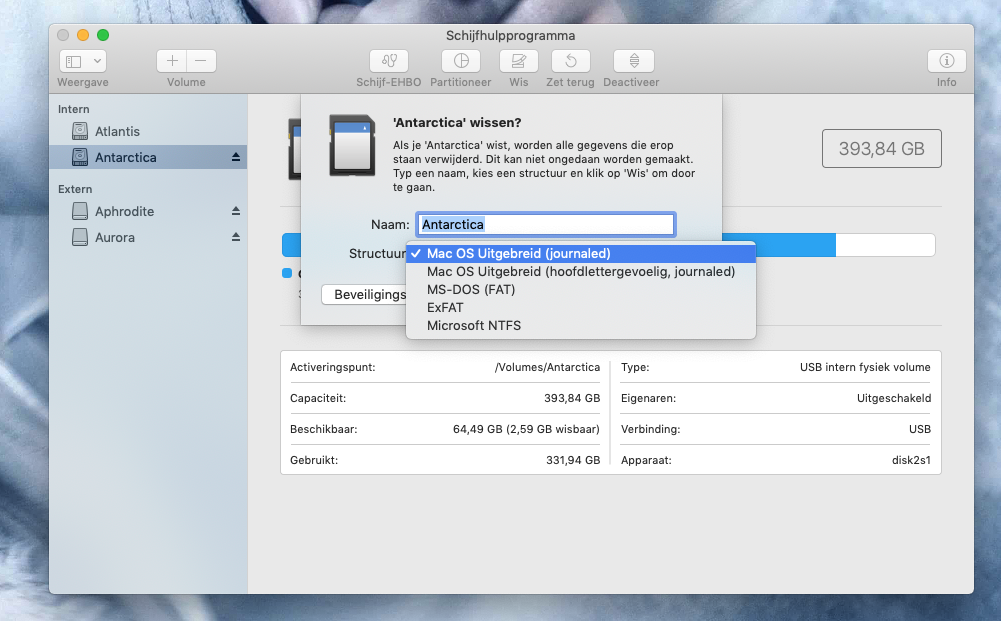Screen dimensions: 1001x621
Task: Click the Naam text field
Action: (x=546, y=225)
